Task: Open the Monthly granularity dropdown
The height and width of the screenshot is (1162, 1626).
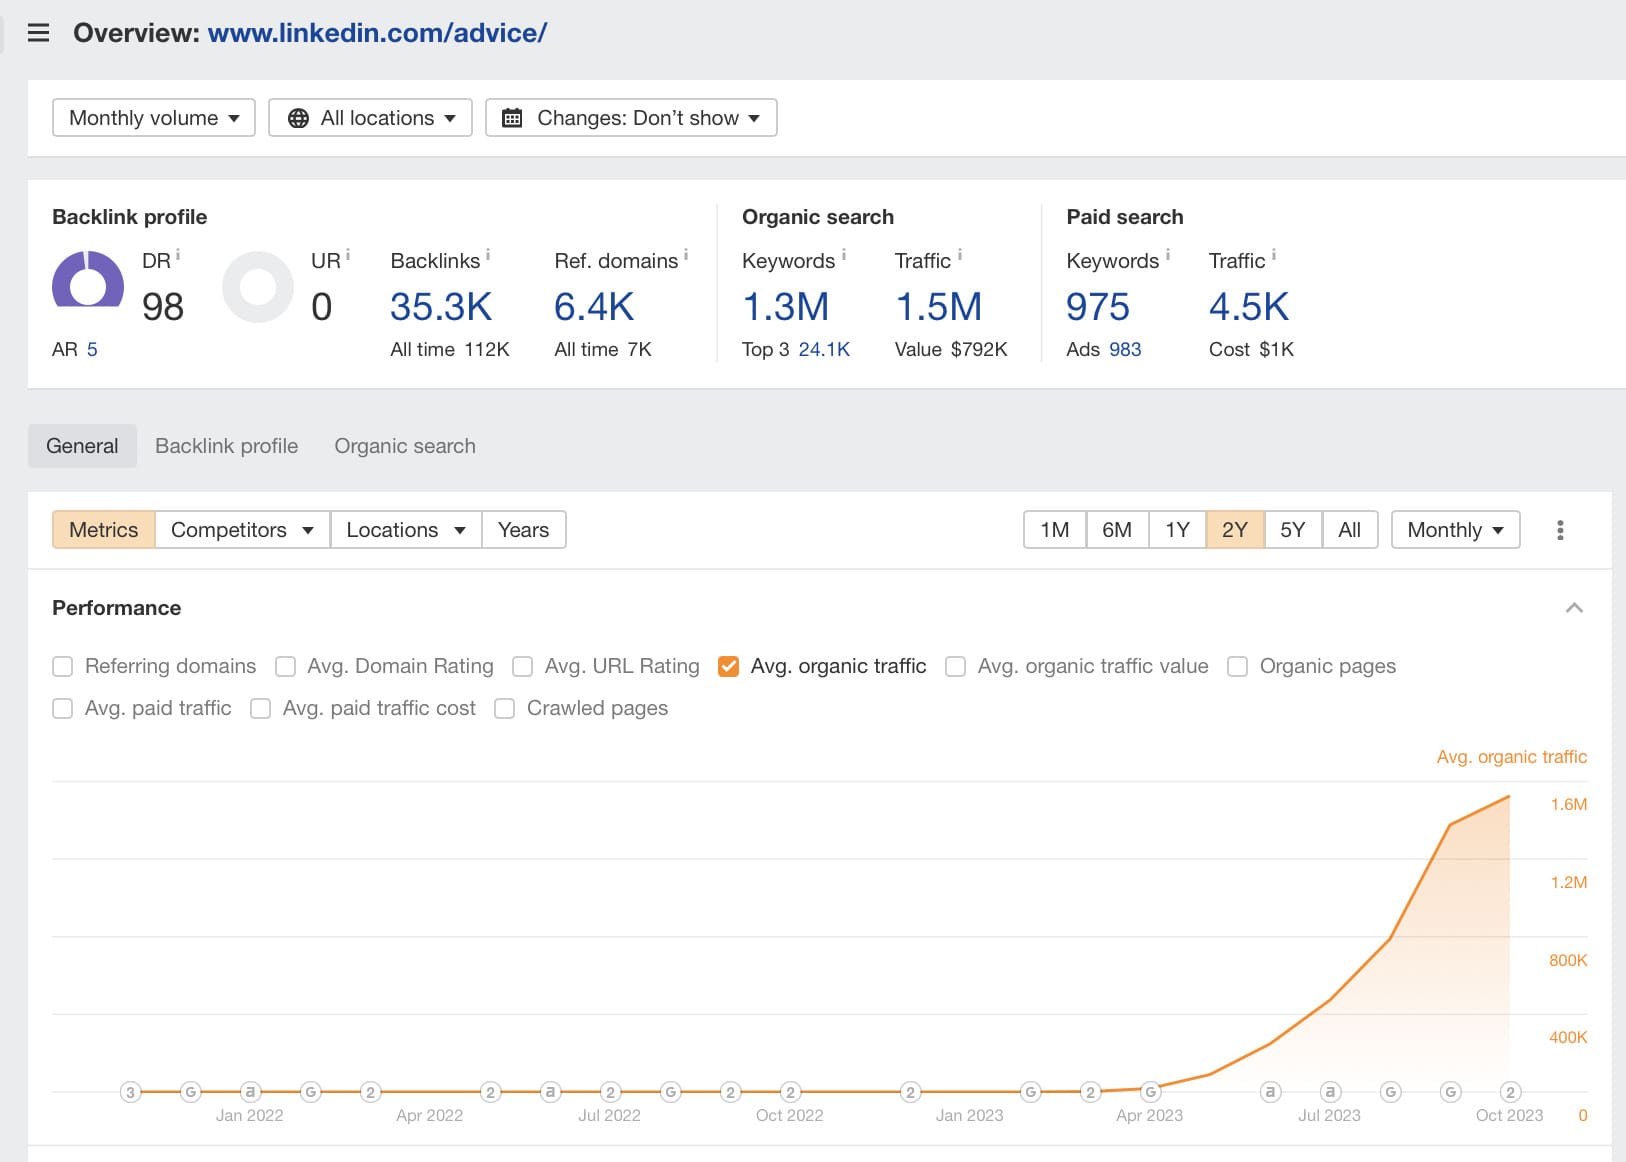Action: click(1455, 530)
